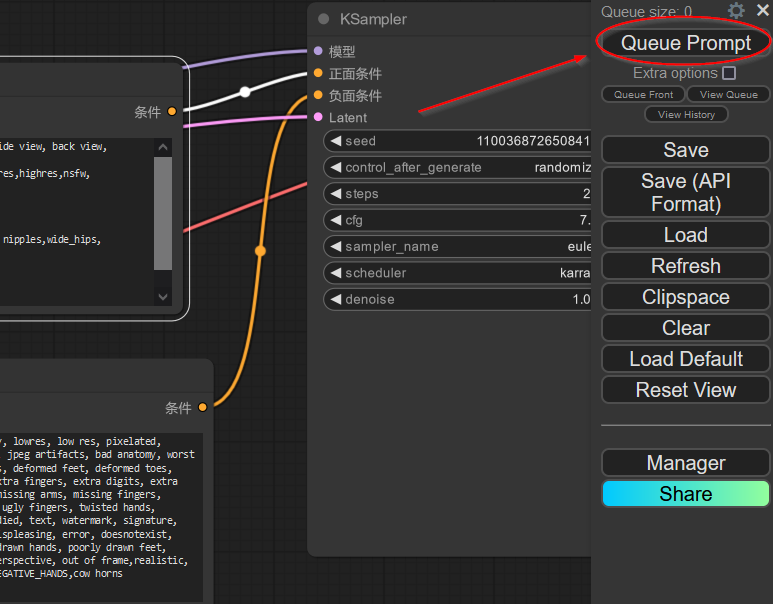Viewport: 773px width, 604px height.
Task: Open View Queue list
Action: click(x=728, y=94)
